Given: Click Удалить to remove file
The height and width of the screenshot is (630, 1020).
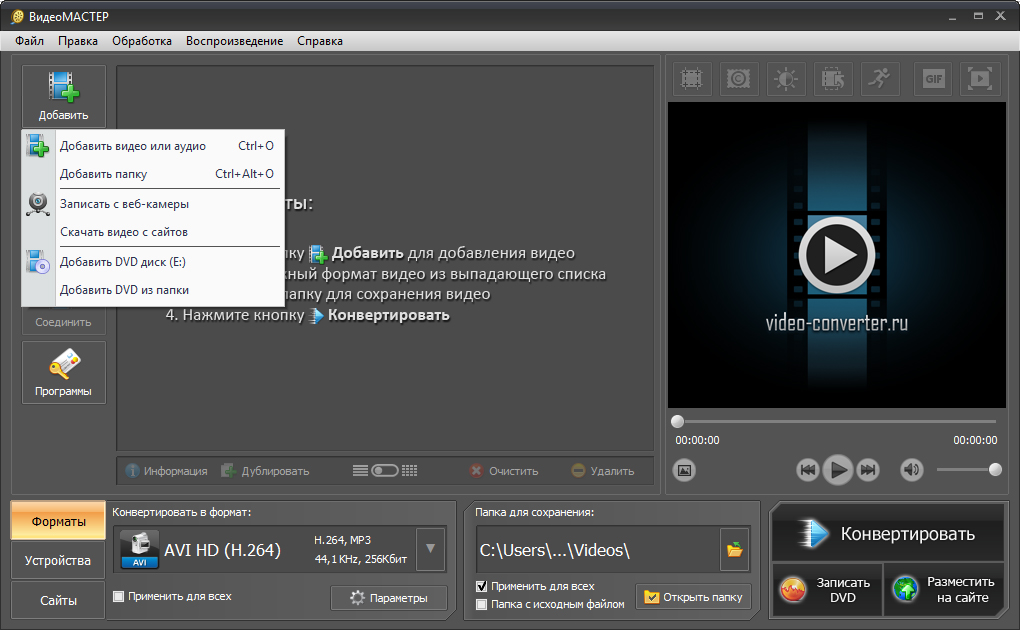Looking at the screenshot, I should 602,471.
